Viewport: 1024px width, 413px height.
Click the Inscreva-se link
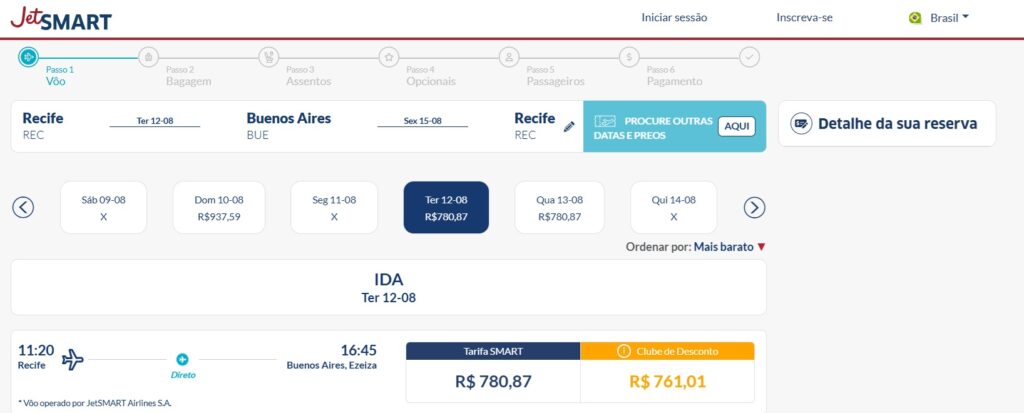pyautogui.click(x=804, y=18)
